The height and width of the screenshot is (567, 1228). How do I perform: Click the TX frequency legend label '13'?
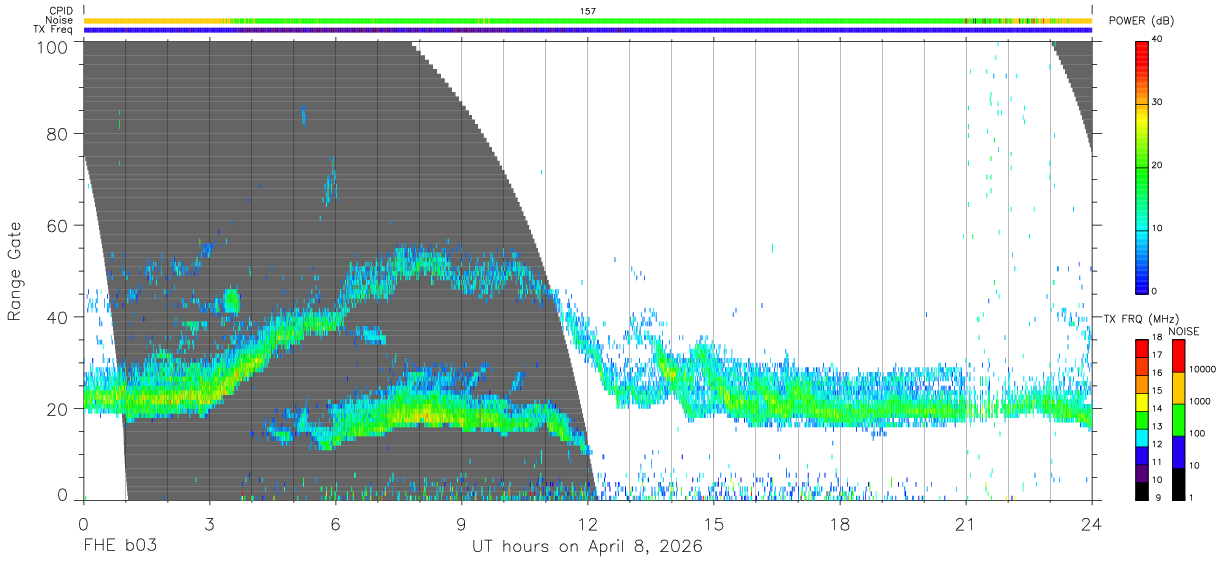pyautogui.click(x=1157, y=427)
